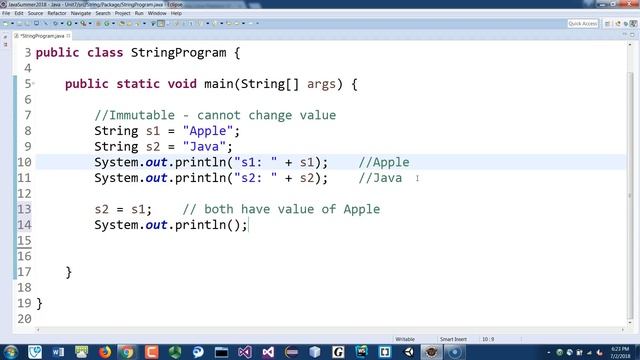The width and height of the screenshot is (640, 360).
Task: Open the black G logo taskbar icon
Action: coord(338,352)
